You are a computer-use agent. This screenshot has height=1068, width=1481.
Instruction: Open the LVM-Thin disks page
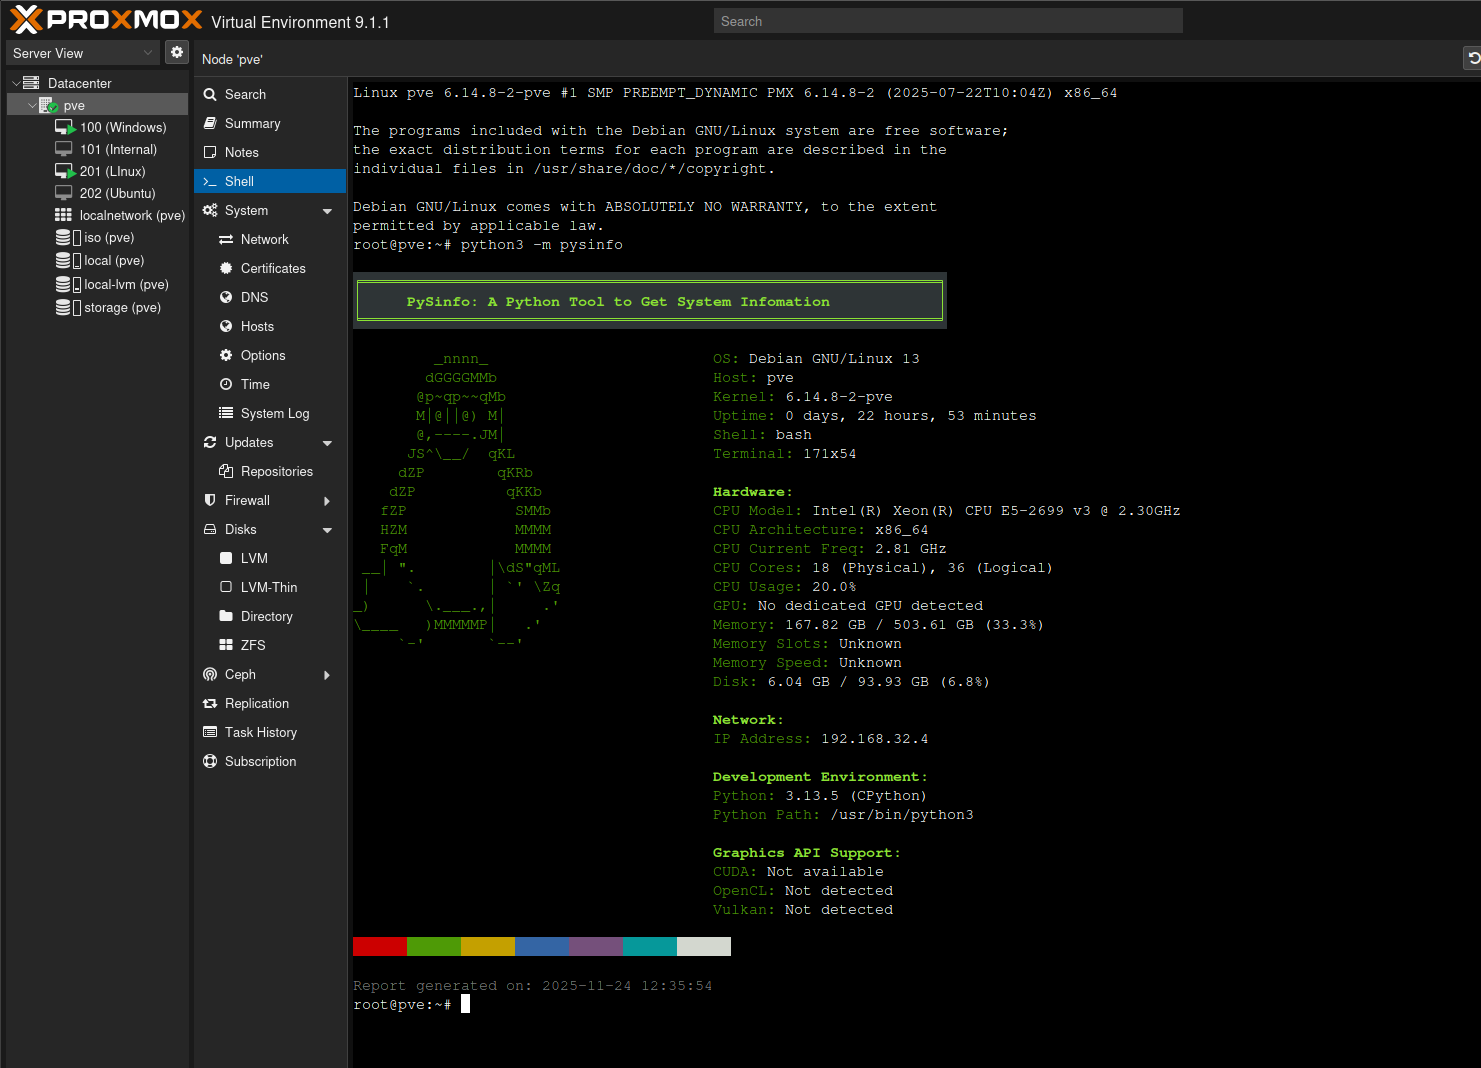[270, 587]
